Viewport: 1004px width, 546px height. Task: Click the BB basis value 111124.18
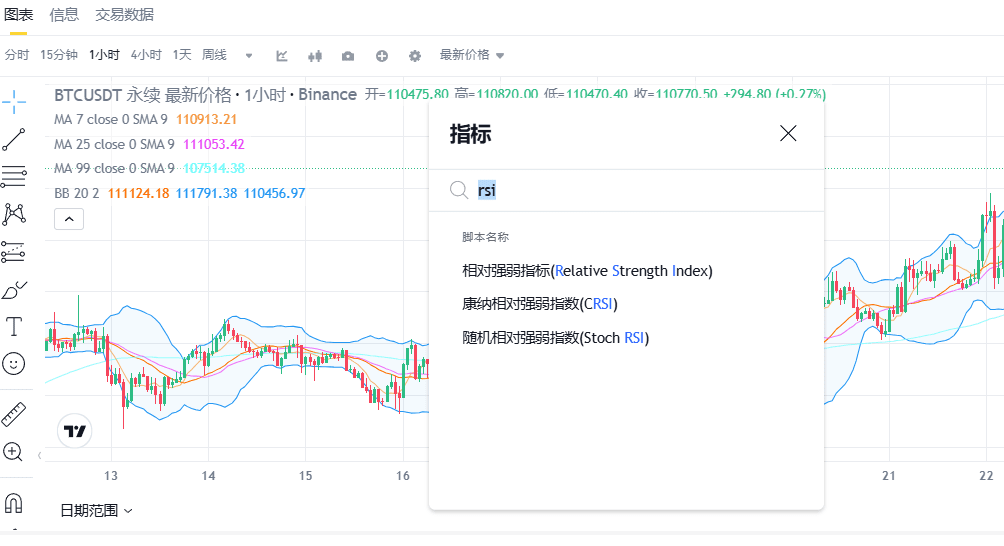point(138,193)
